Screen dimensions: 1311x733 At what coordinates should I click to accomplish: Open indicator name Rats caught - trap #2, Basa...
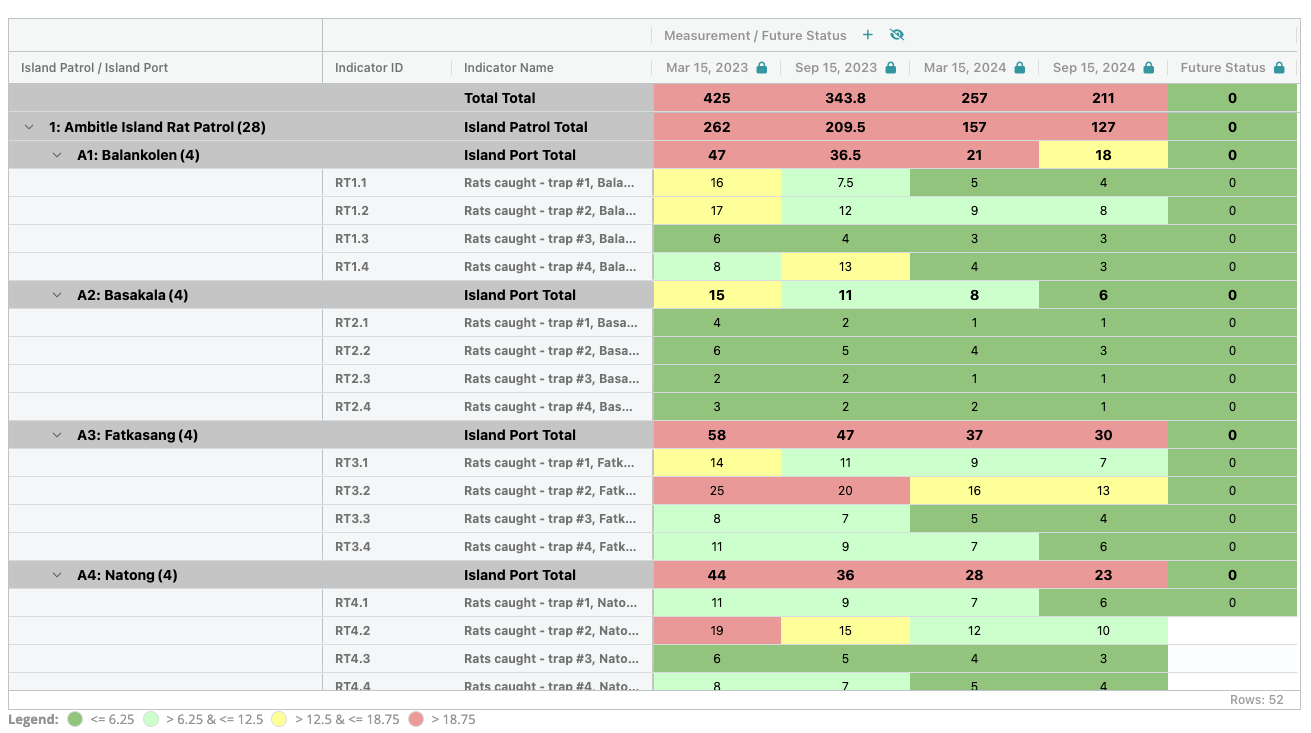tap(550, 350)
